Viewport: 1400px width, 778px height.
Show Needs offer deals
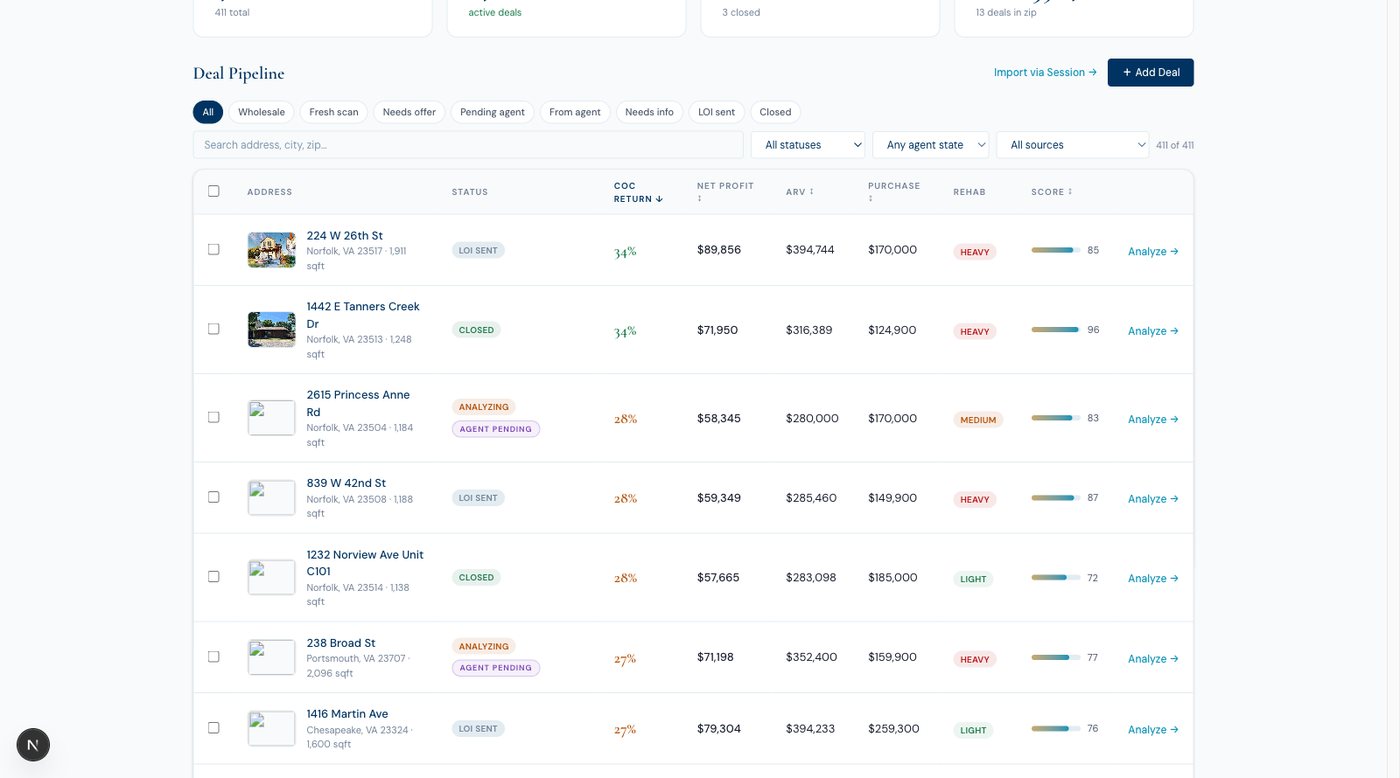(409, 112)
